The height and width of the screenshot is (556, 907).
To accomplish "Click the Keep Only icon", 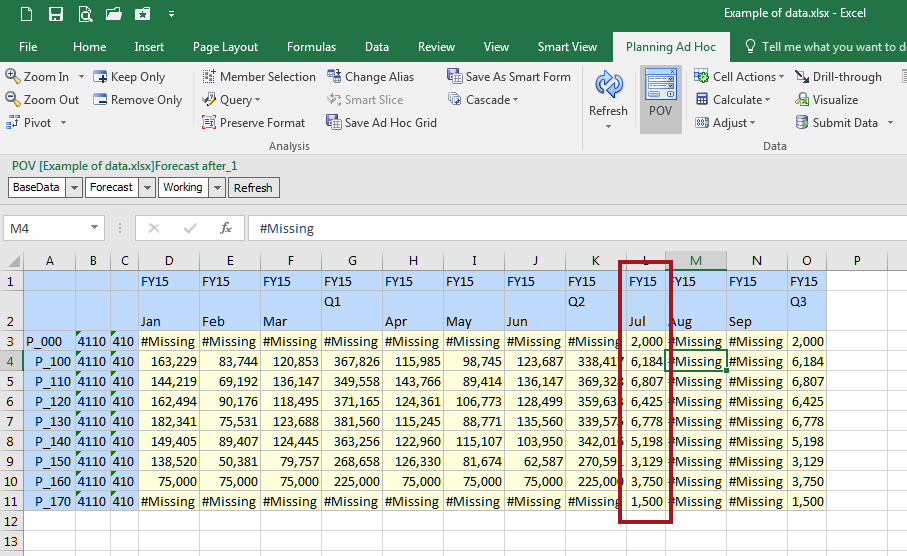I will click(100, 77).
